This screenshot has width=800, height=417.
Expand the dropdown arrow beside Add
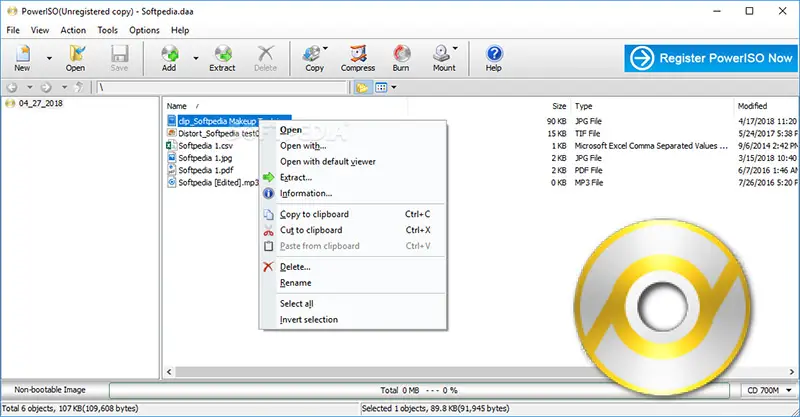tap(196, 58)
